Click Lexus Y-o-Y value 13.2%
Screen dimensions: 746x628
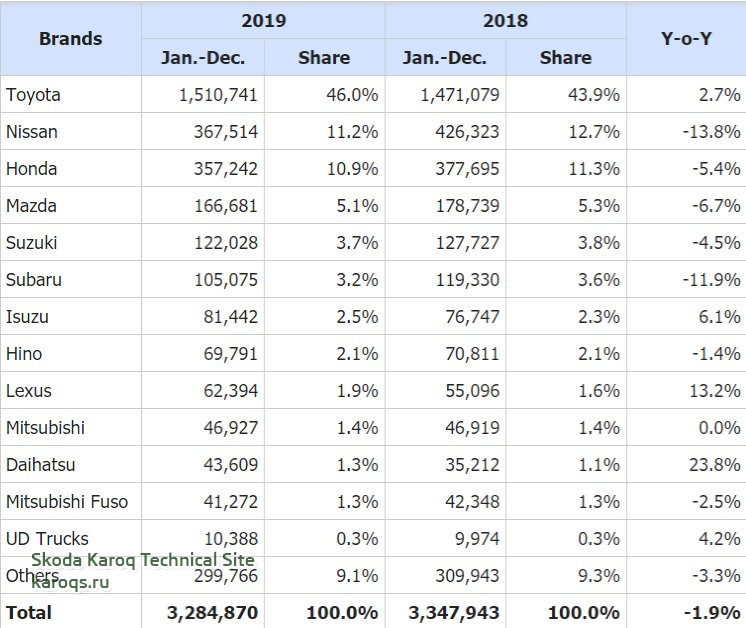coord(715,391)
